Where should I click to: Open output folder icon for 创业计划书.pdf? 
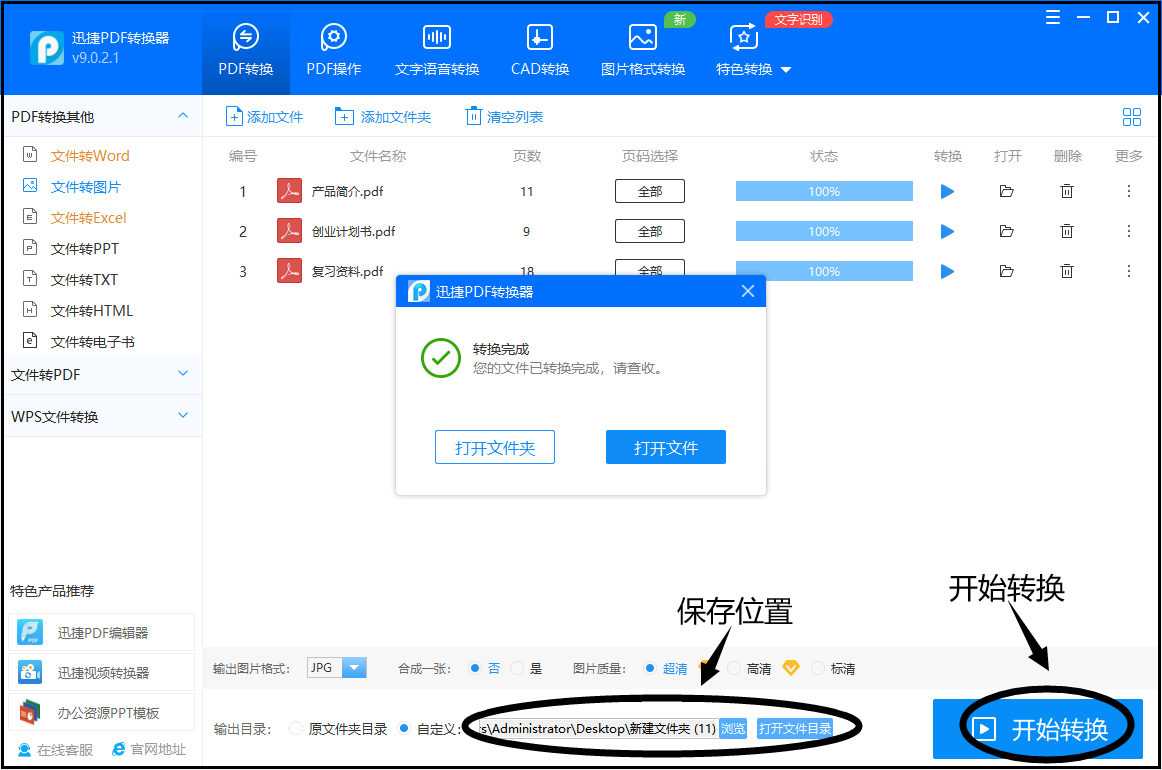pyautogui.click(x=1006, y=231)
